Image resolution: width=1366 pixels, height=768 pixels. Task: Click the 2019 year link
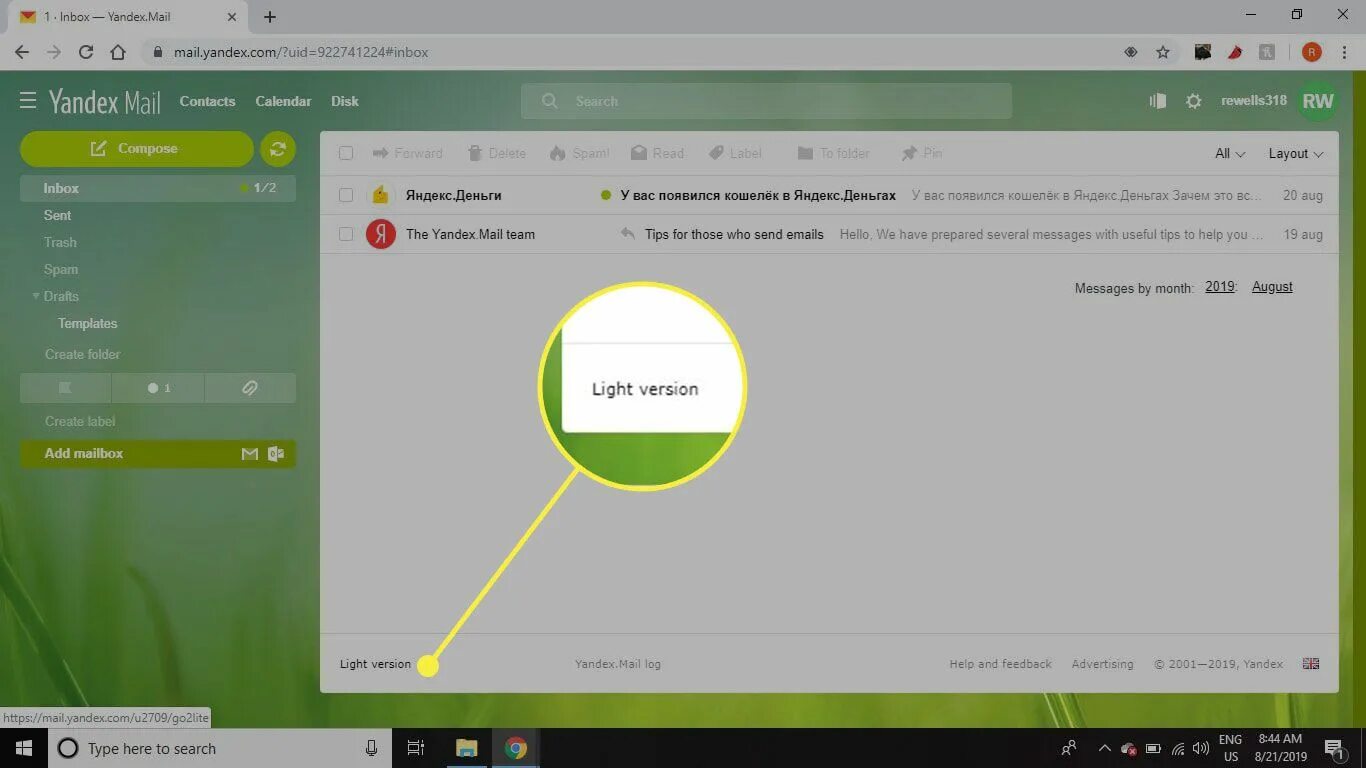pos(1220,287)
